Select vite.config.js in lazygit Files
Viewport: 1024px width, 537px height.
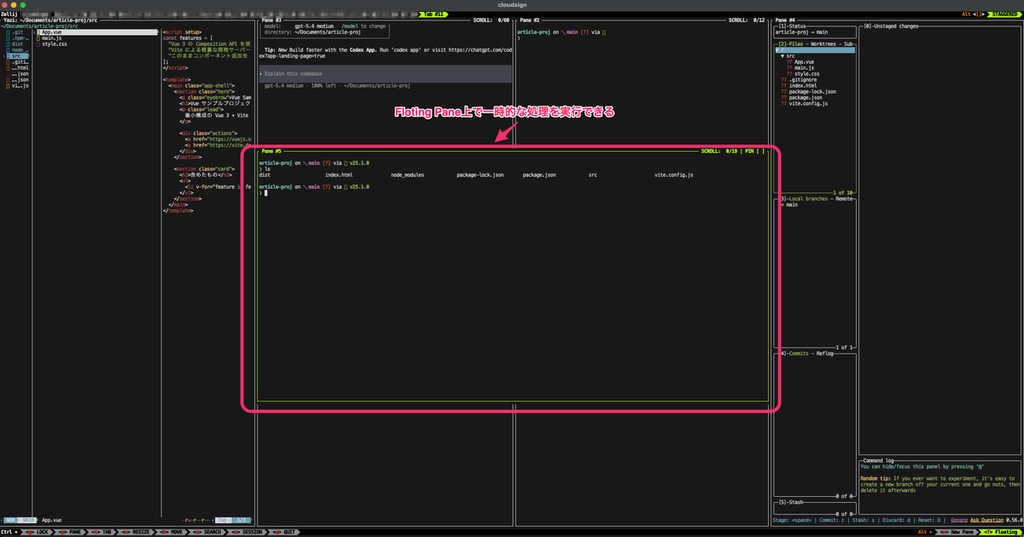tap(808, 103)
